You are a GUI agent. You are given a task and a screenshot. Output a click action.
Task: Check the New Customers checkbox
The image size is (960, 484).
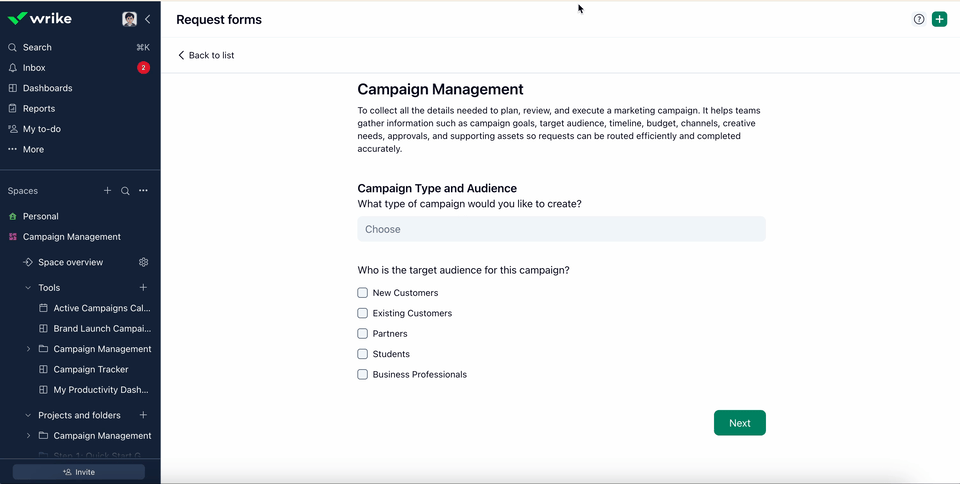[x=362, y=292]
